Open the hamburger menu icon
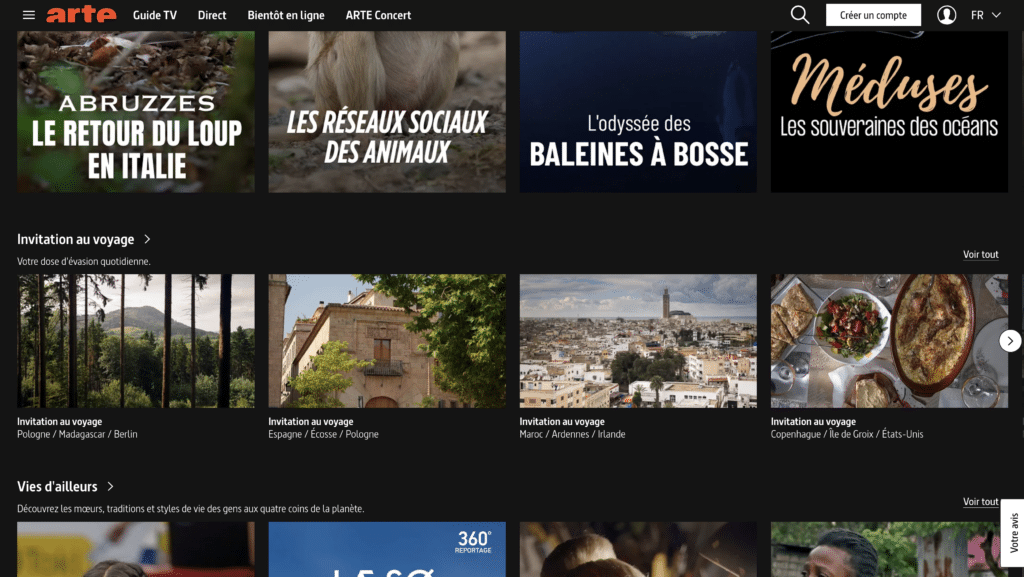Screen dimensions: 1024x577 pos(28,15)
